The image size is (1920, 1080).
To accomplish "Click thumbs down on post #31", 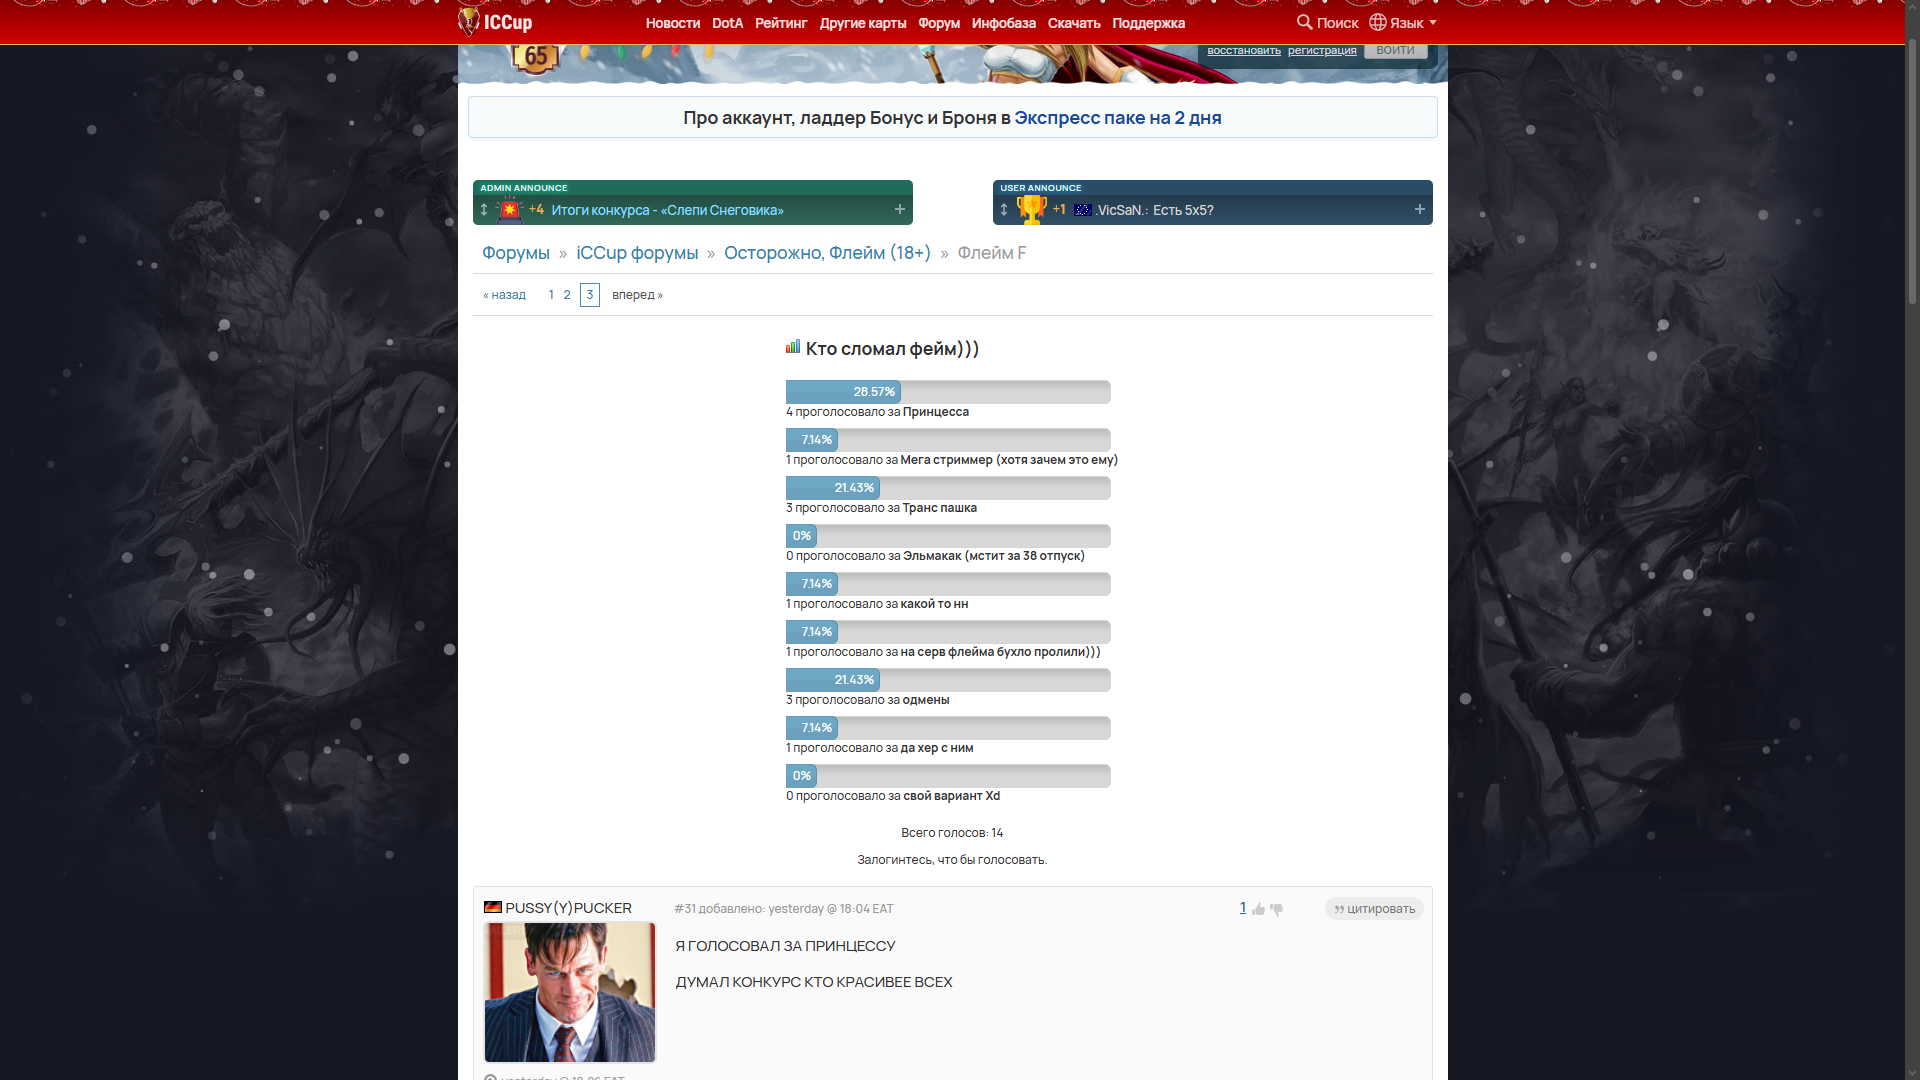I will coord(1277,909).
